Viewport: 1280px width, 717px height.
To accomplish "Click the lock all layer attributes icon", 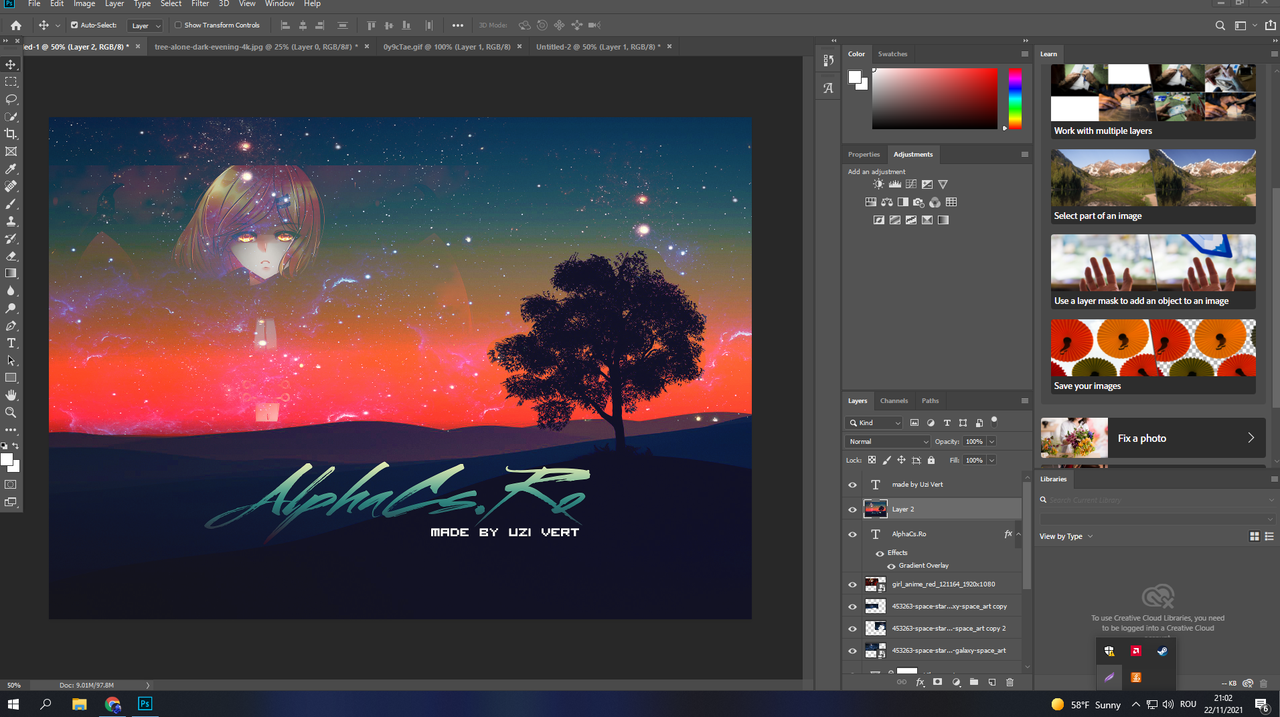I will click(931, 460).
